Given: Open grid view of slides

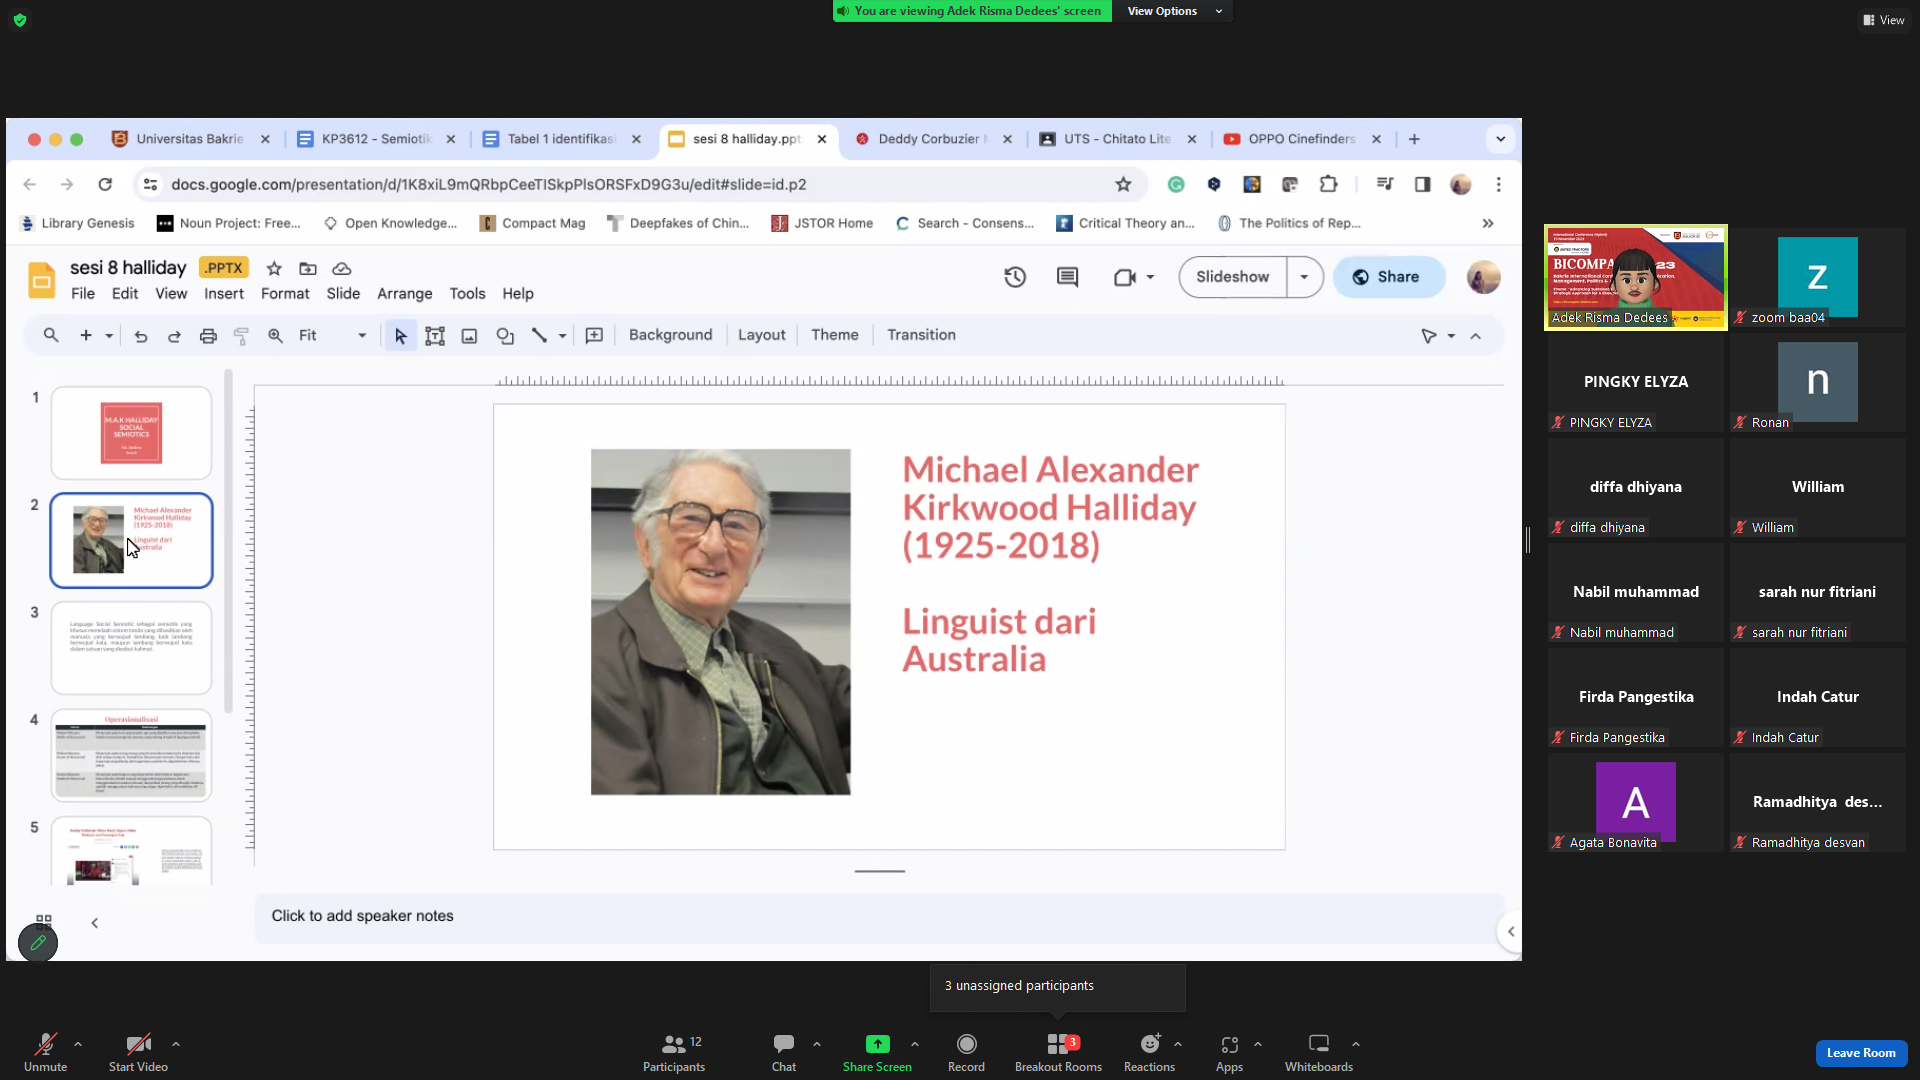Looking at the screenshot, I should coord(44,921).
